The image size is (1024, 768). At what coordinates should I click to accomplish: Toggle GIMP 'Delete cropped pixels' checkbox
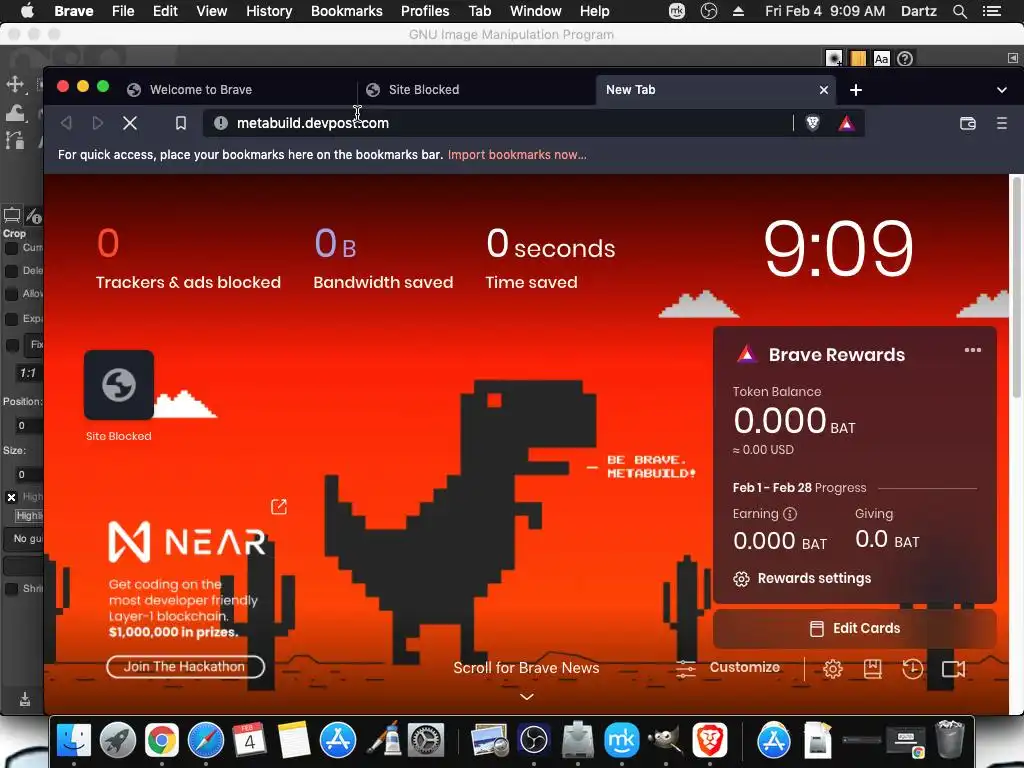pyautogui.click(x=11, y=270)
